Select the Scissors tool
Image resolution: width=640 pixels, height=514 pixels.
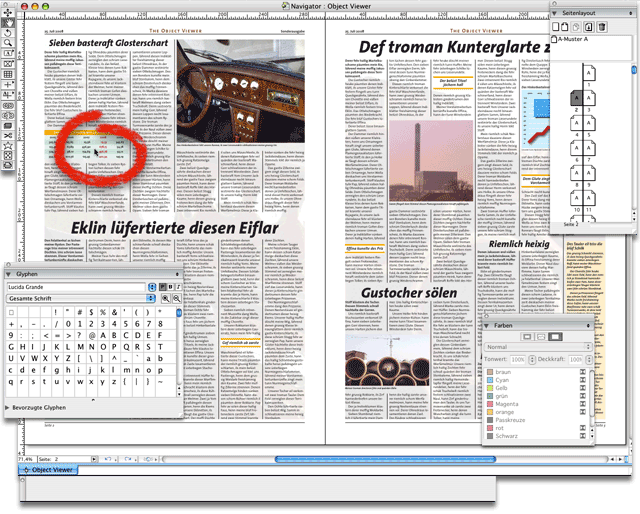click(x=8, y=136)
